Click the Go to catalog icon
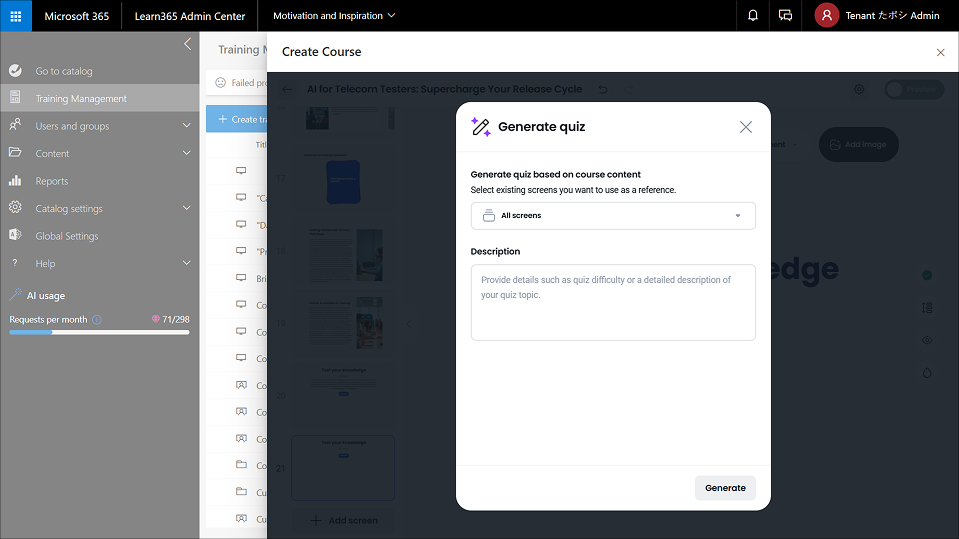The width and height of the screenshot is (959, 539). coord(15,71)
